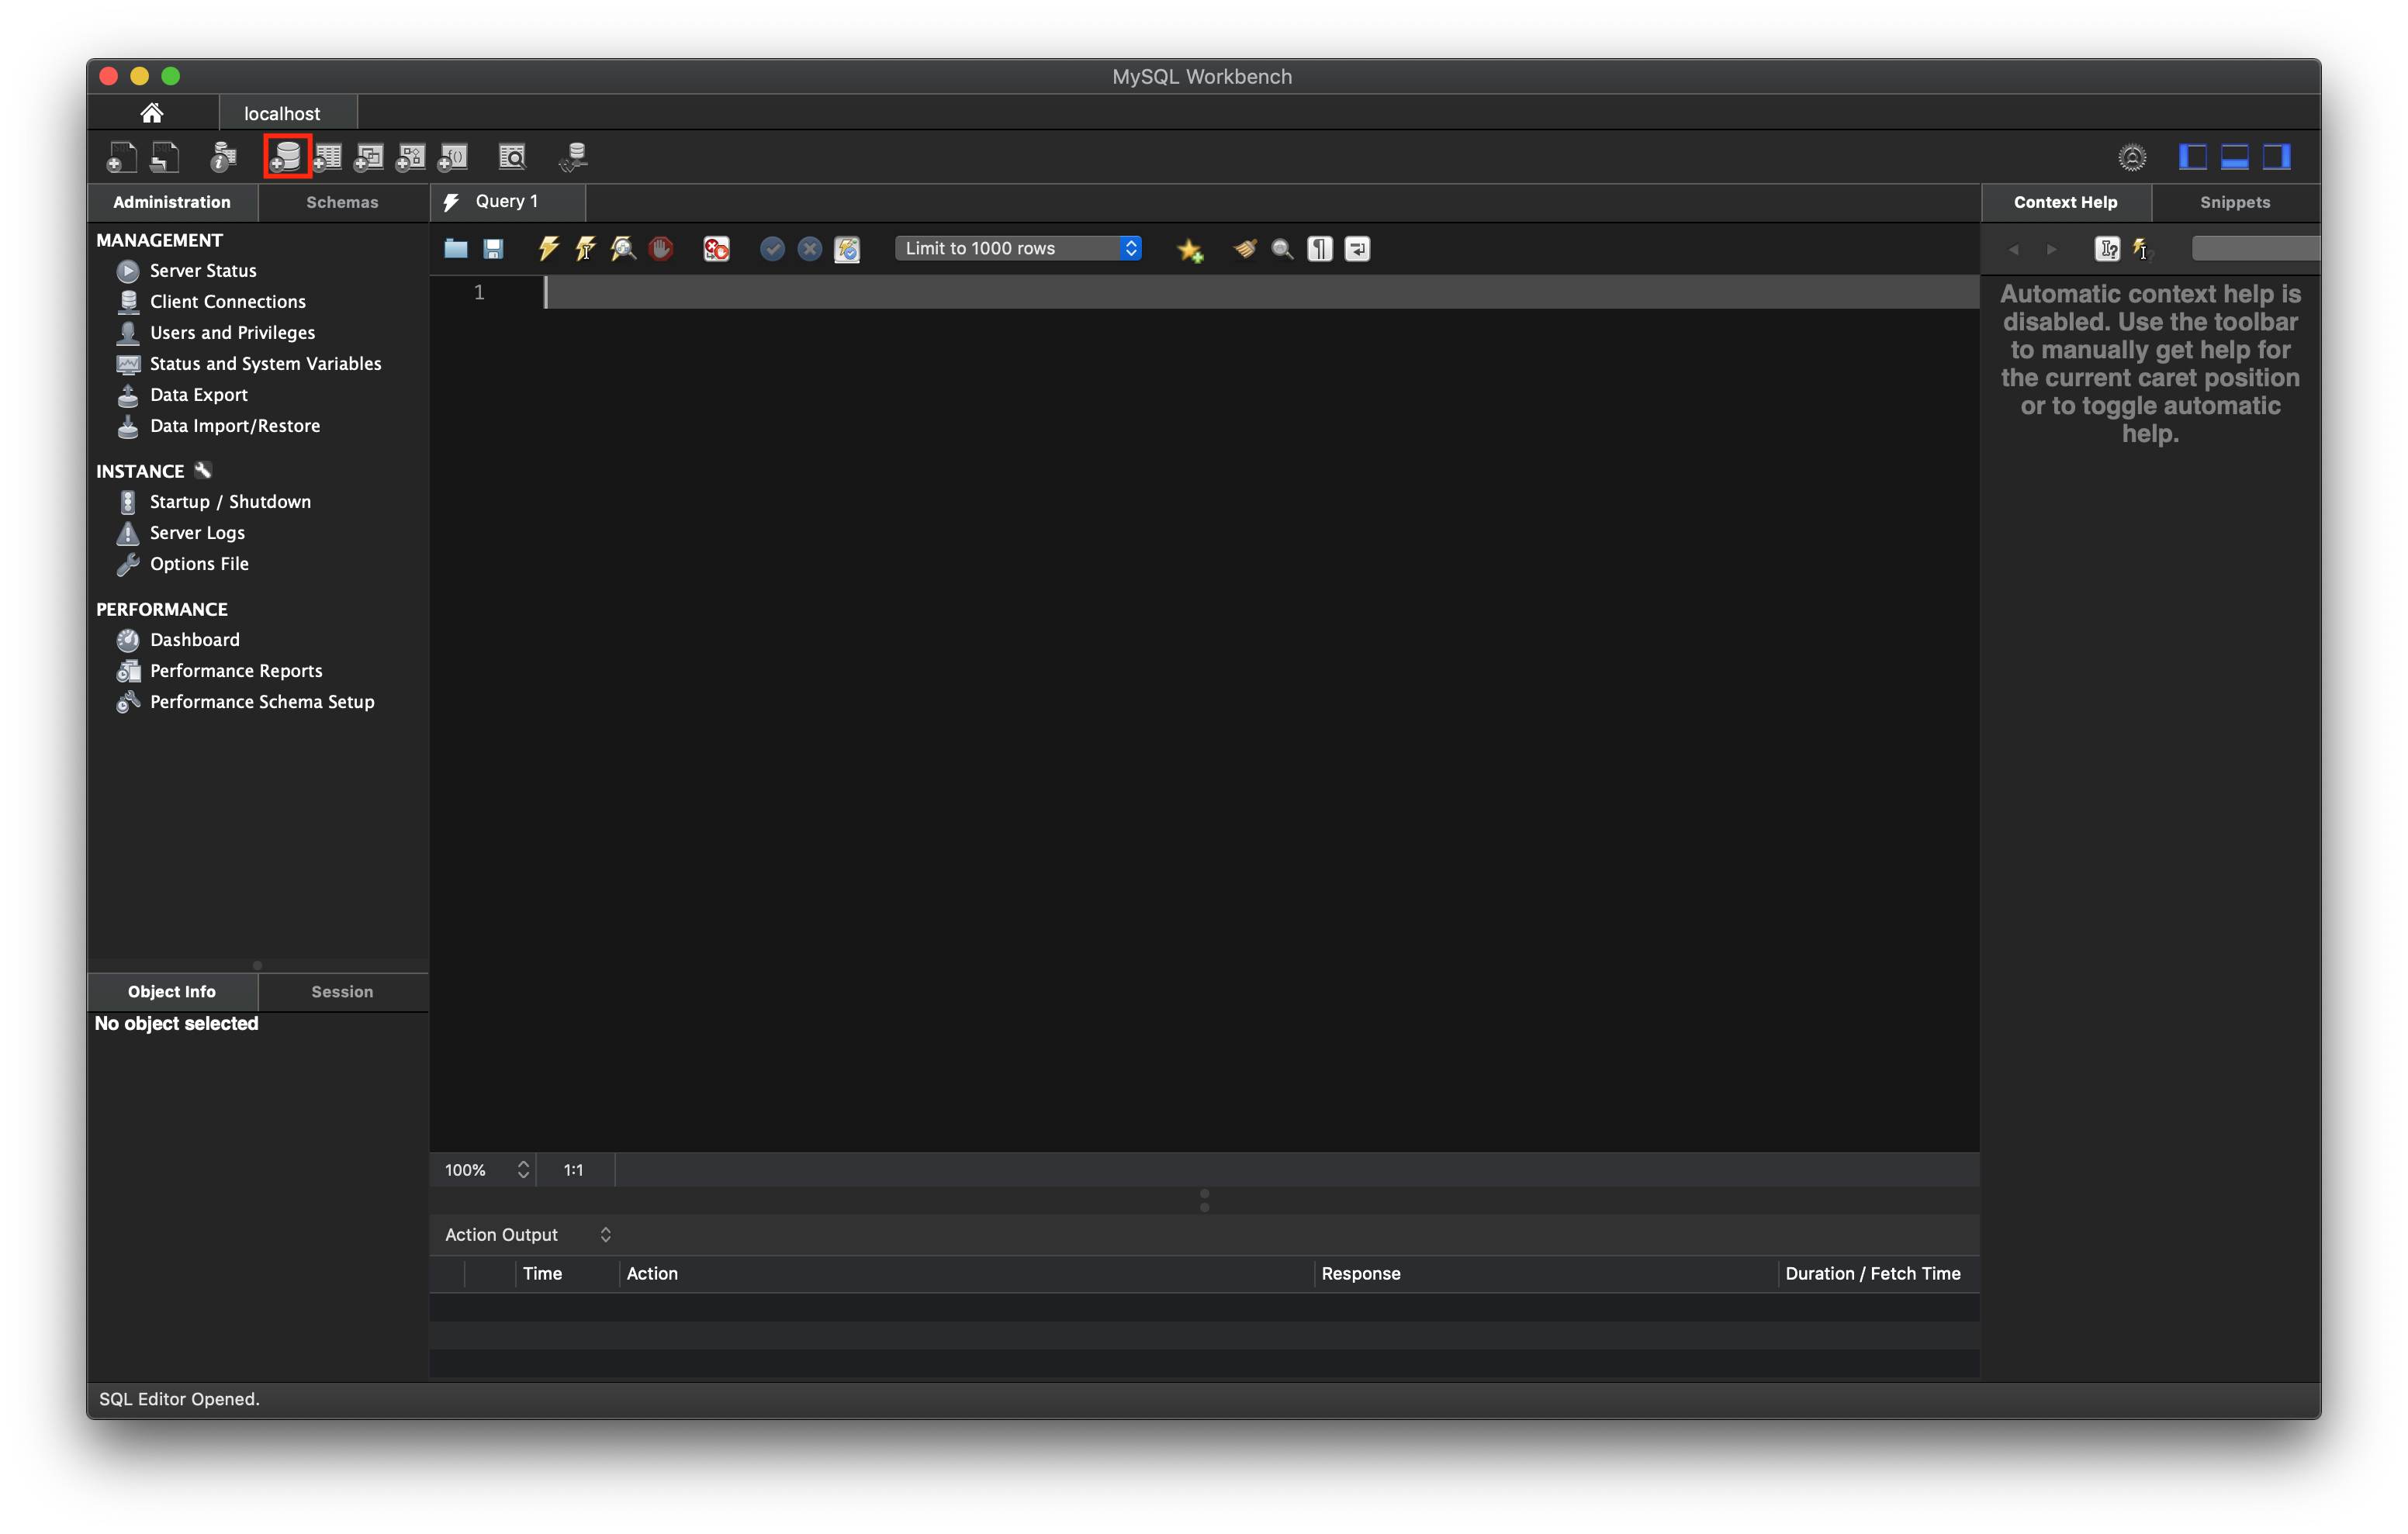The height and width of the screenshot is (1534, 2408).
Task: Commit the current transaction
Action: pos(772,249)
